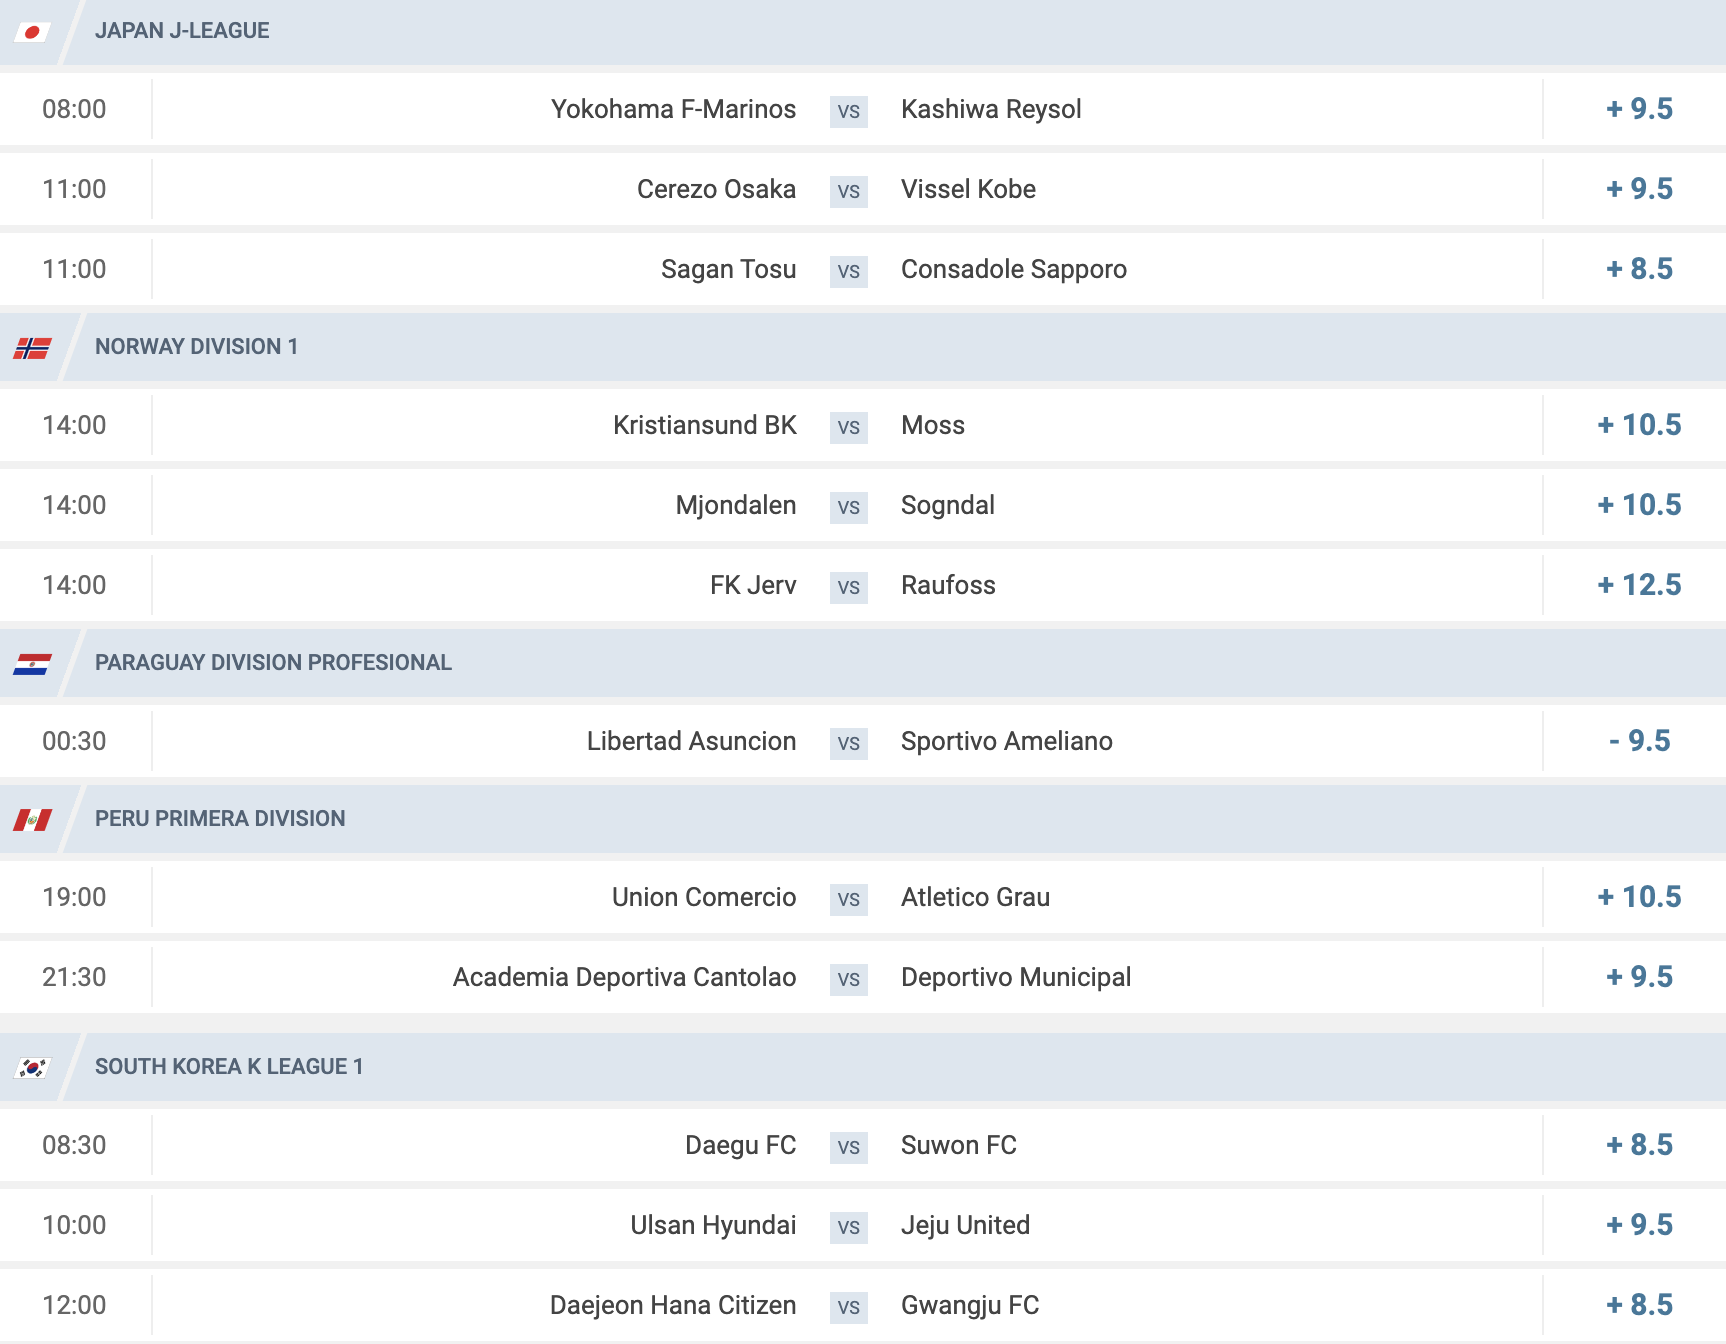
Task: Open the Kashiwa Reysol team link
Action: point(991,109)
